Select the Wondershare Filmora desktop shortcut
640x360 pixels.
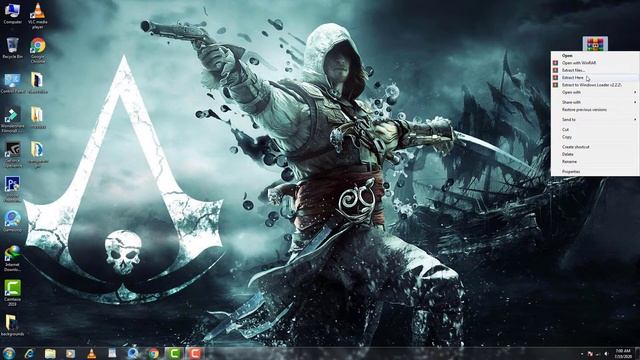point(12,120)
